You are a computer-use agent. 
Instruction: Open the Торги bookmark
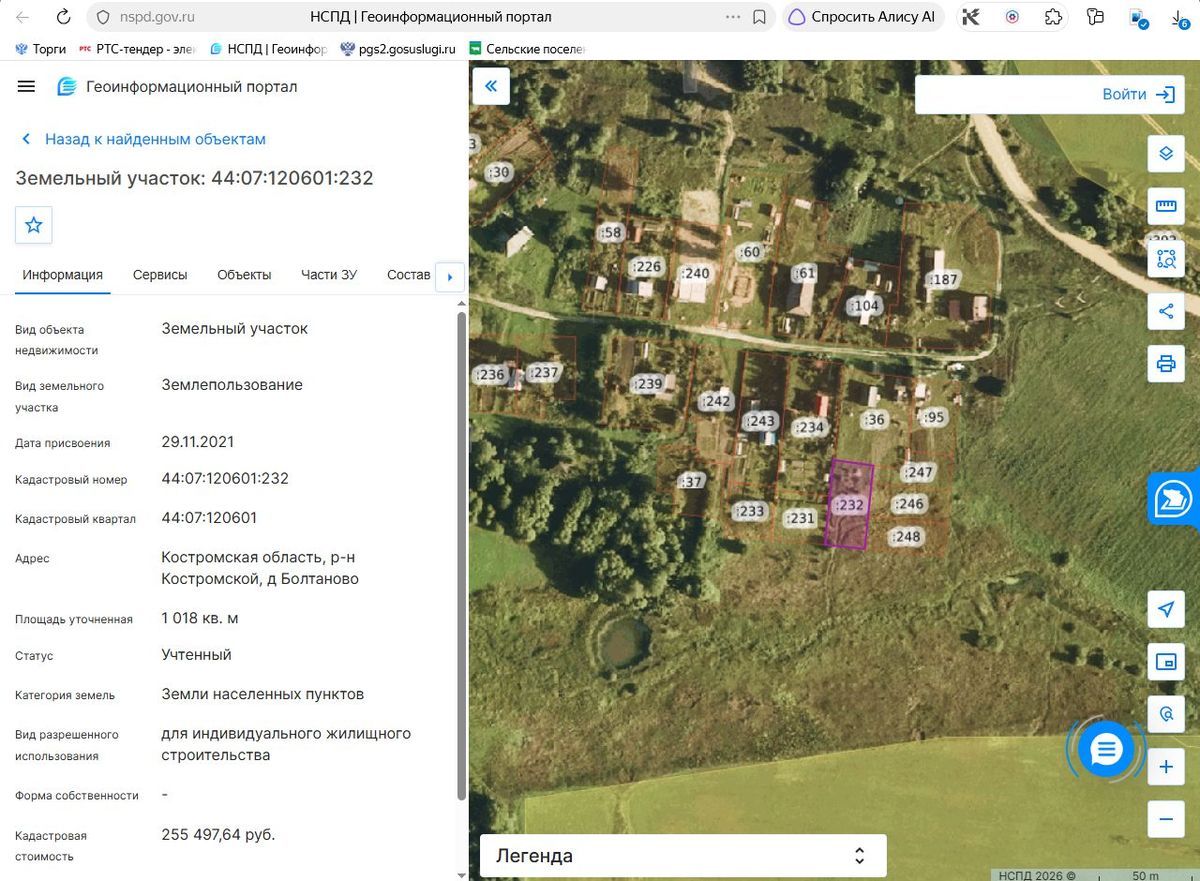pyautogui.click(x=41, y=48)
